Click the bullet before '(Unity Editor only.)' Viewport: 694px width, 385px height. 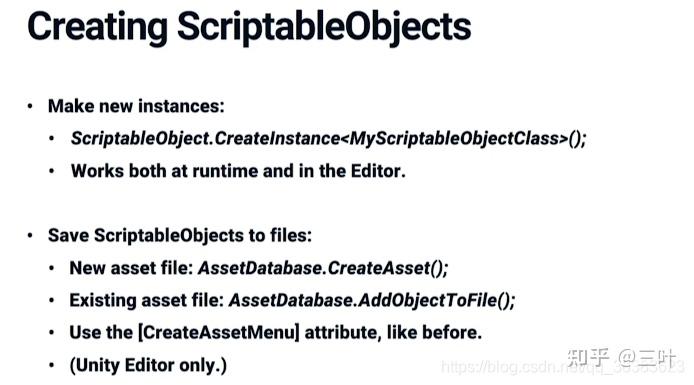coord(52,365)
